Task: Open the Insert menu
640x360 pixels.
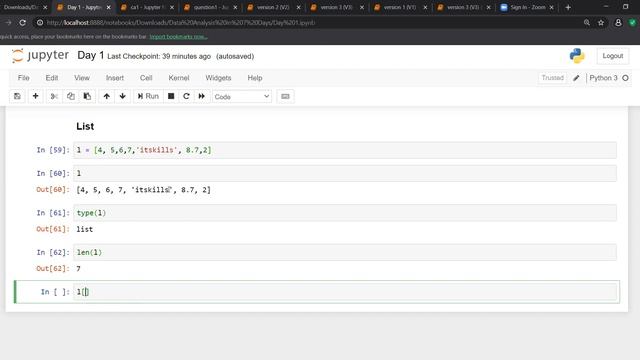Action: click(115, 78)
